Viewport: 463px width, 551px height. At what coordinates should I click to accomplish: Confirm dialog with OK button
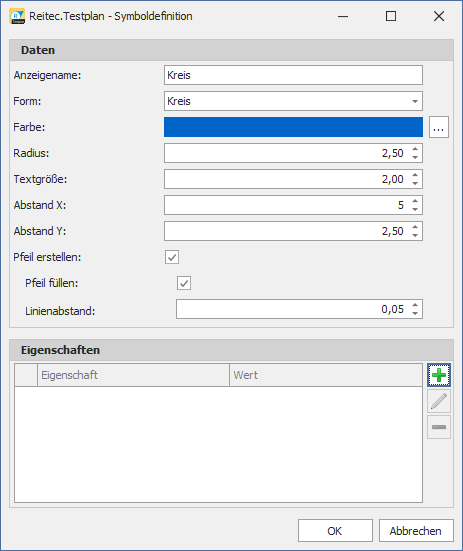pyautogui.click(x=335, y=531)
